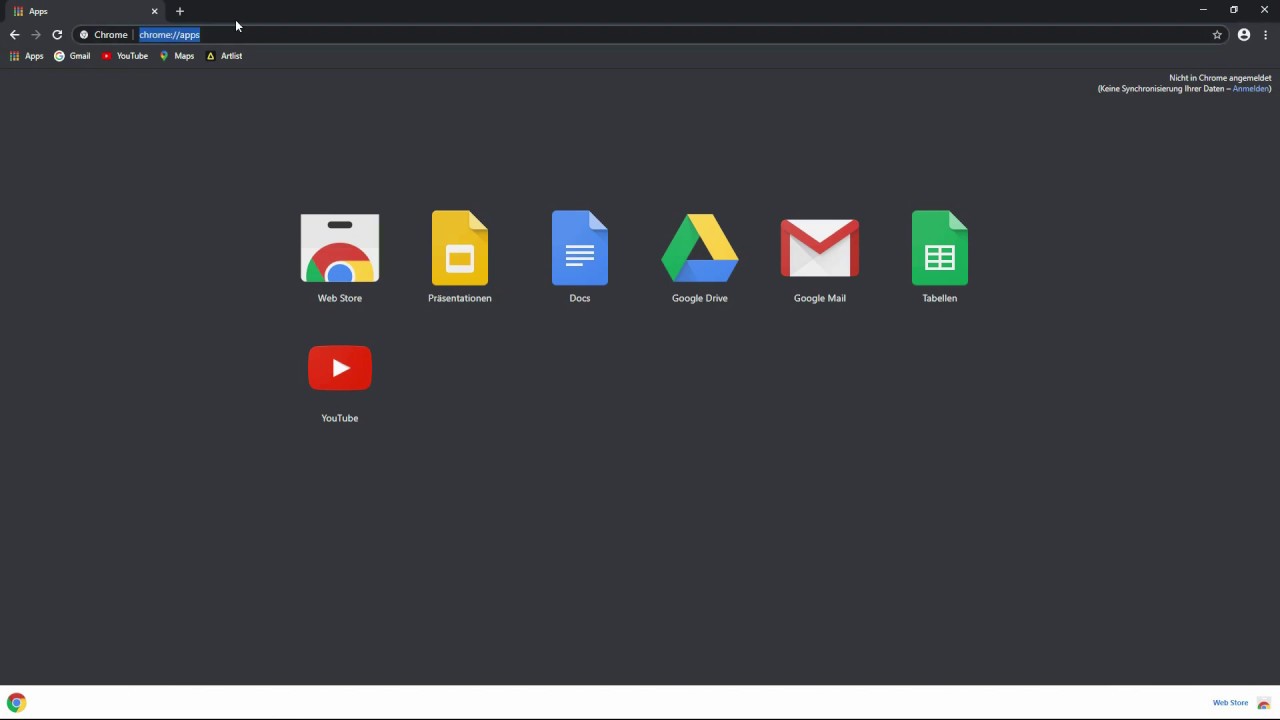The width and height of the screenshot is (1280, 720).
Task: Select the Apps tab
Action: tap(85, 11)
